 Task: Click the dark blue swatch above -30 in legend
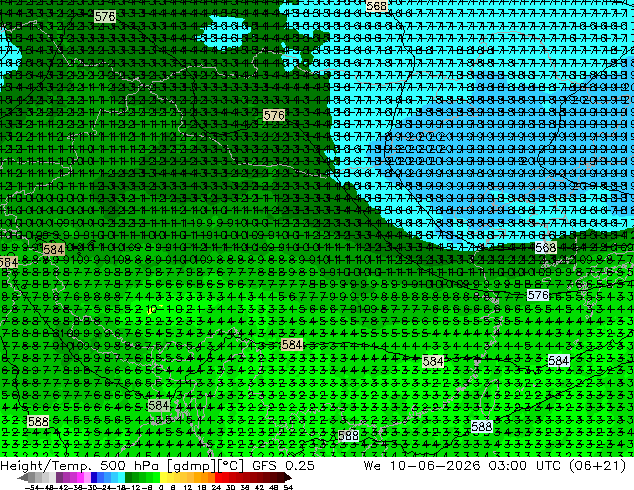94,477
